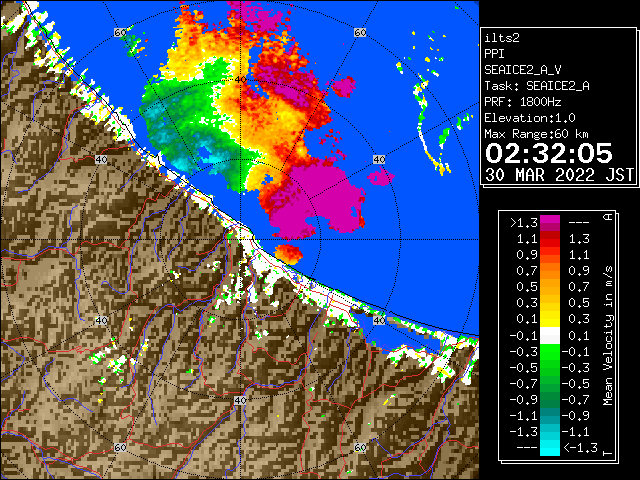Click the radar site name ilts2

[x=502, y=38]
